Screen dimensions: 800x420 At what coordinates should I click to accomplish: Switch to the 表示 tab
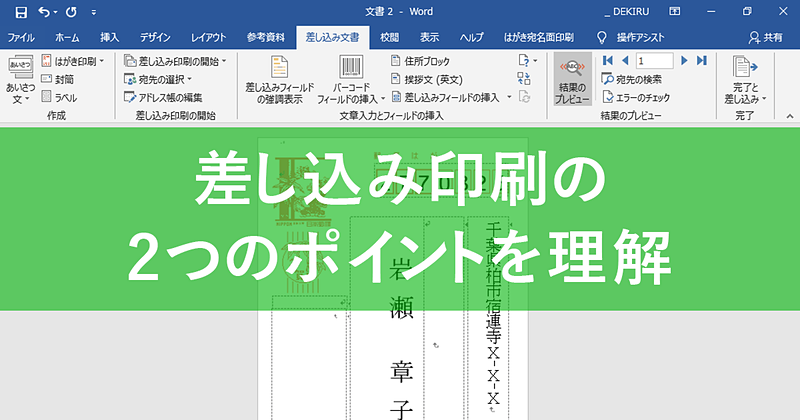click(429, 37)
